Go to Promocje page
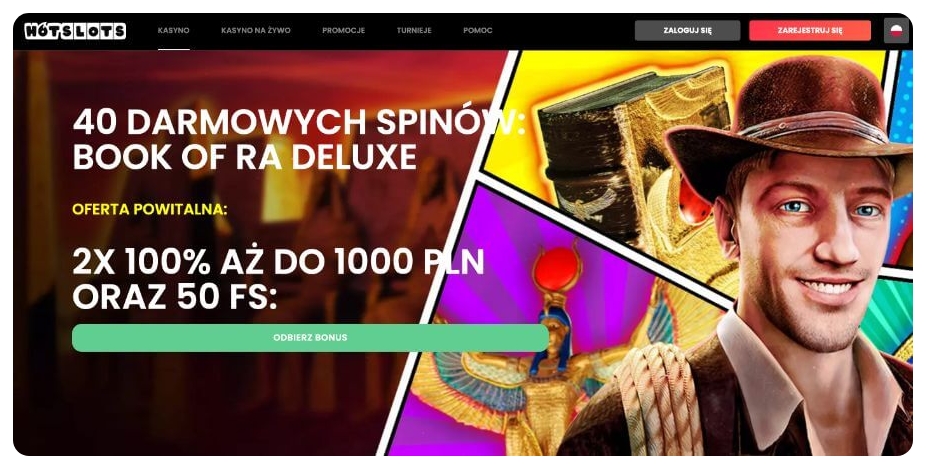926x467 pixels. 344,31
